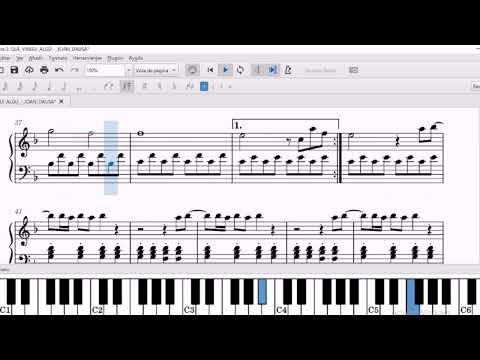This screenshot has width=480, height=360.
Task: Select the highlighted blue bass note in measure 37
Action: 111,163
